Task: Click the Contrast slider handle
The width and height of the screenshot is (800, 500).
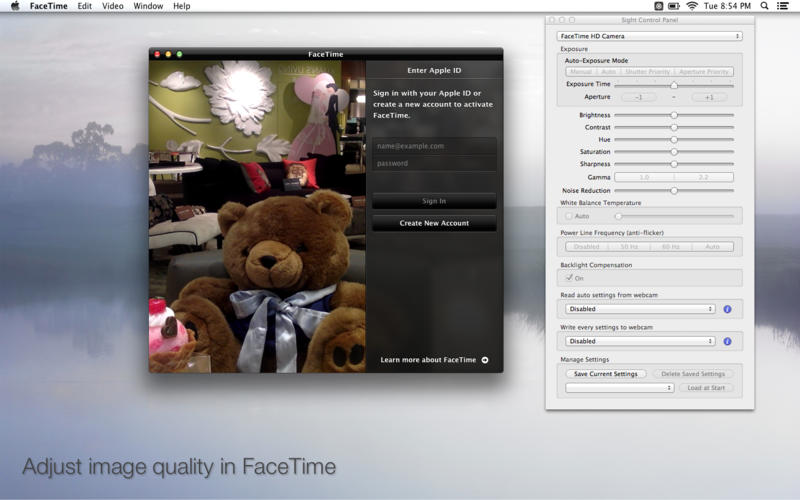Action: [x=674, y=127]
